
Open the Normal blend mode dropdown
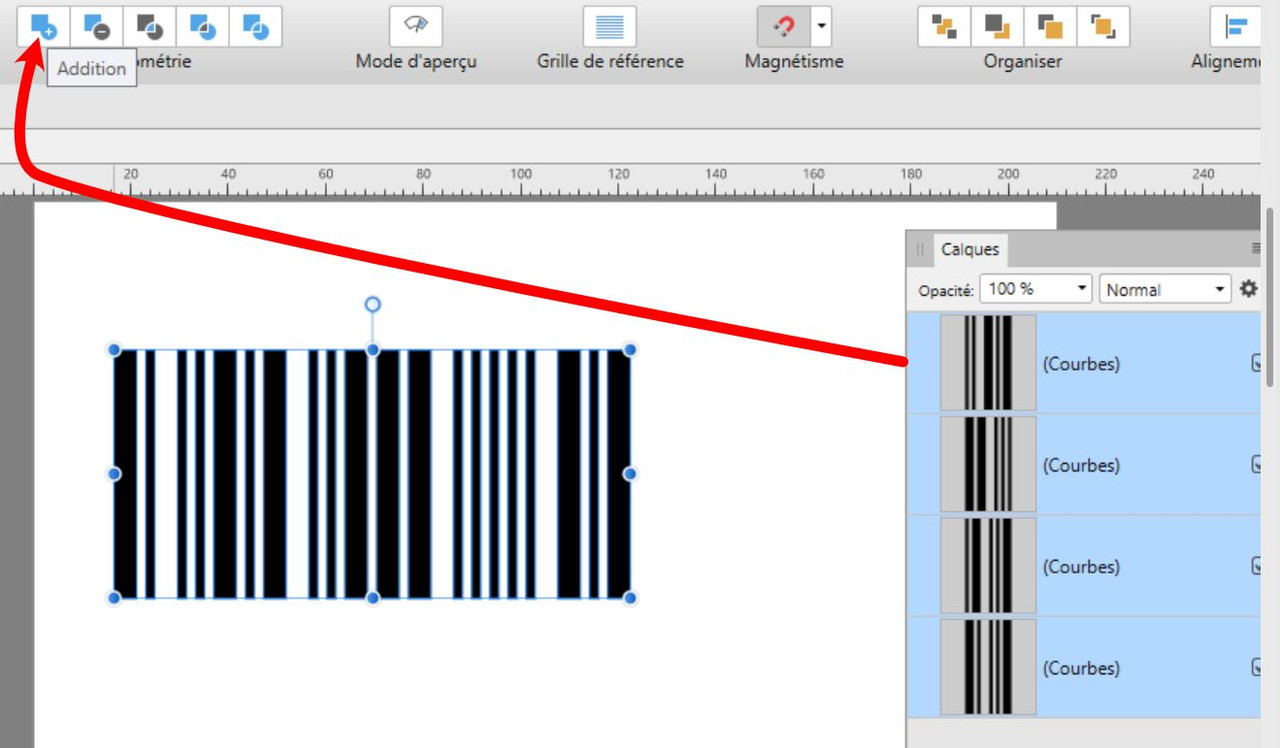pos(1165,289)
